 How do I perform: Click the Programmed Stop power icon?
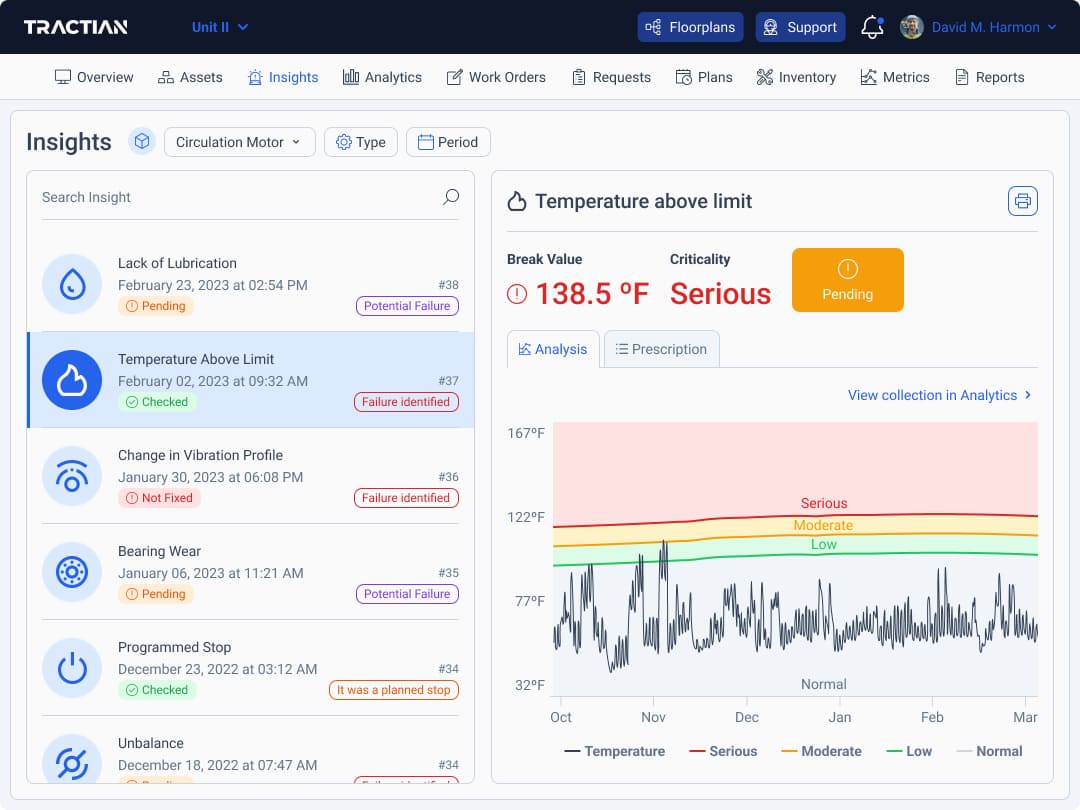point(72,668)
